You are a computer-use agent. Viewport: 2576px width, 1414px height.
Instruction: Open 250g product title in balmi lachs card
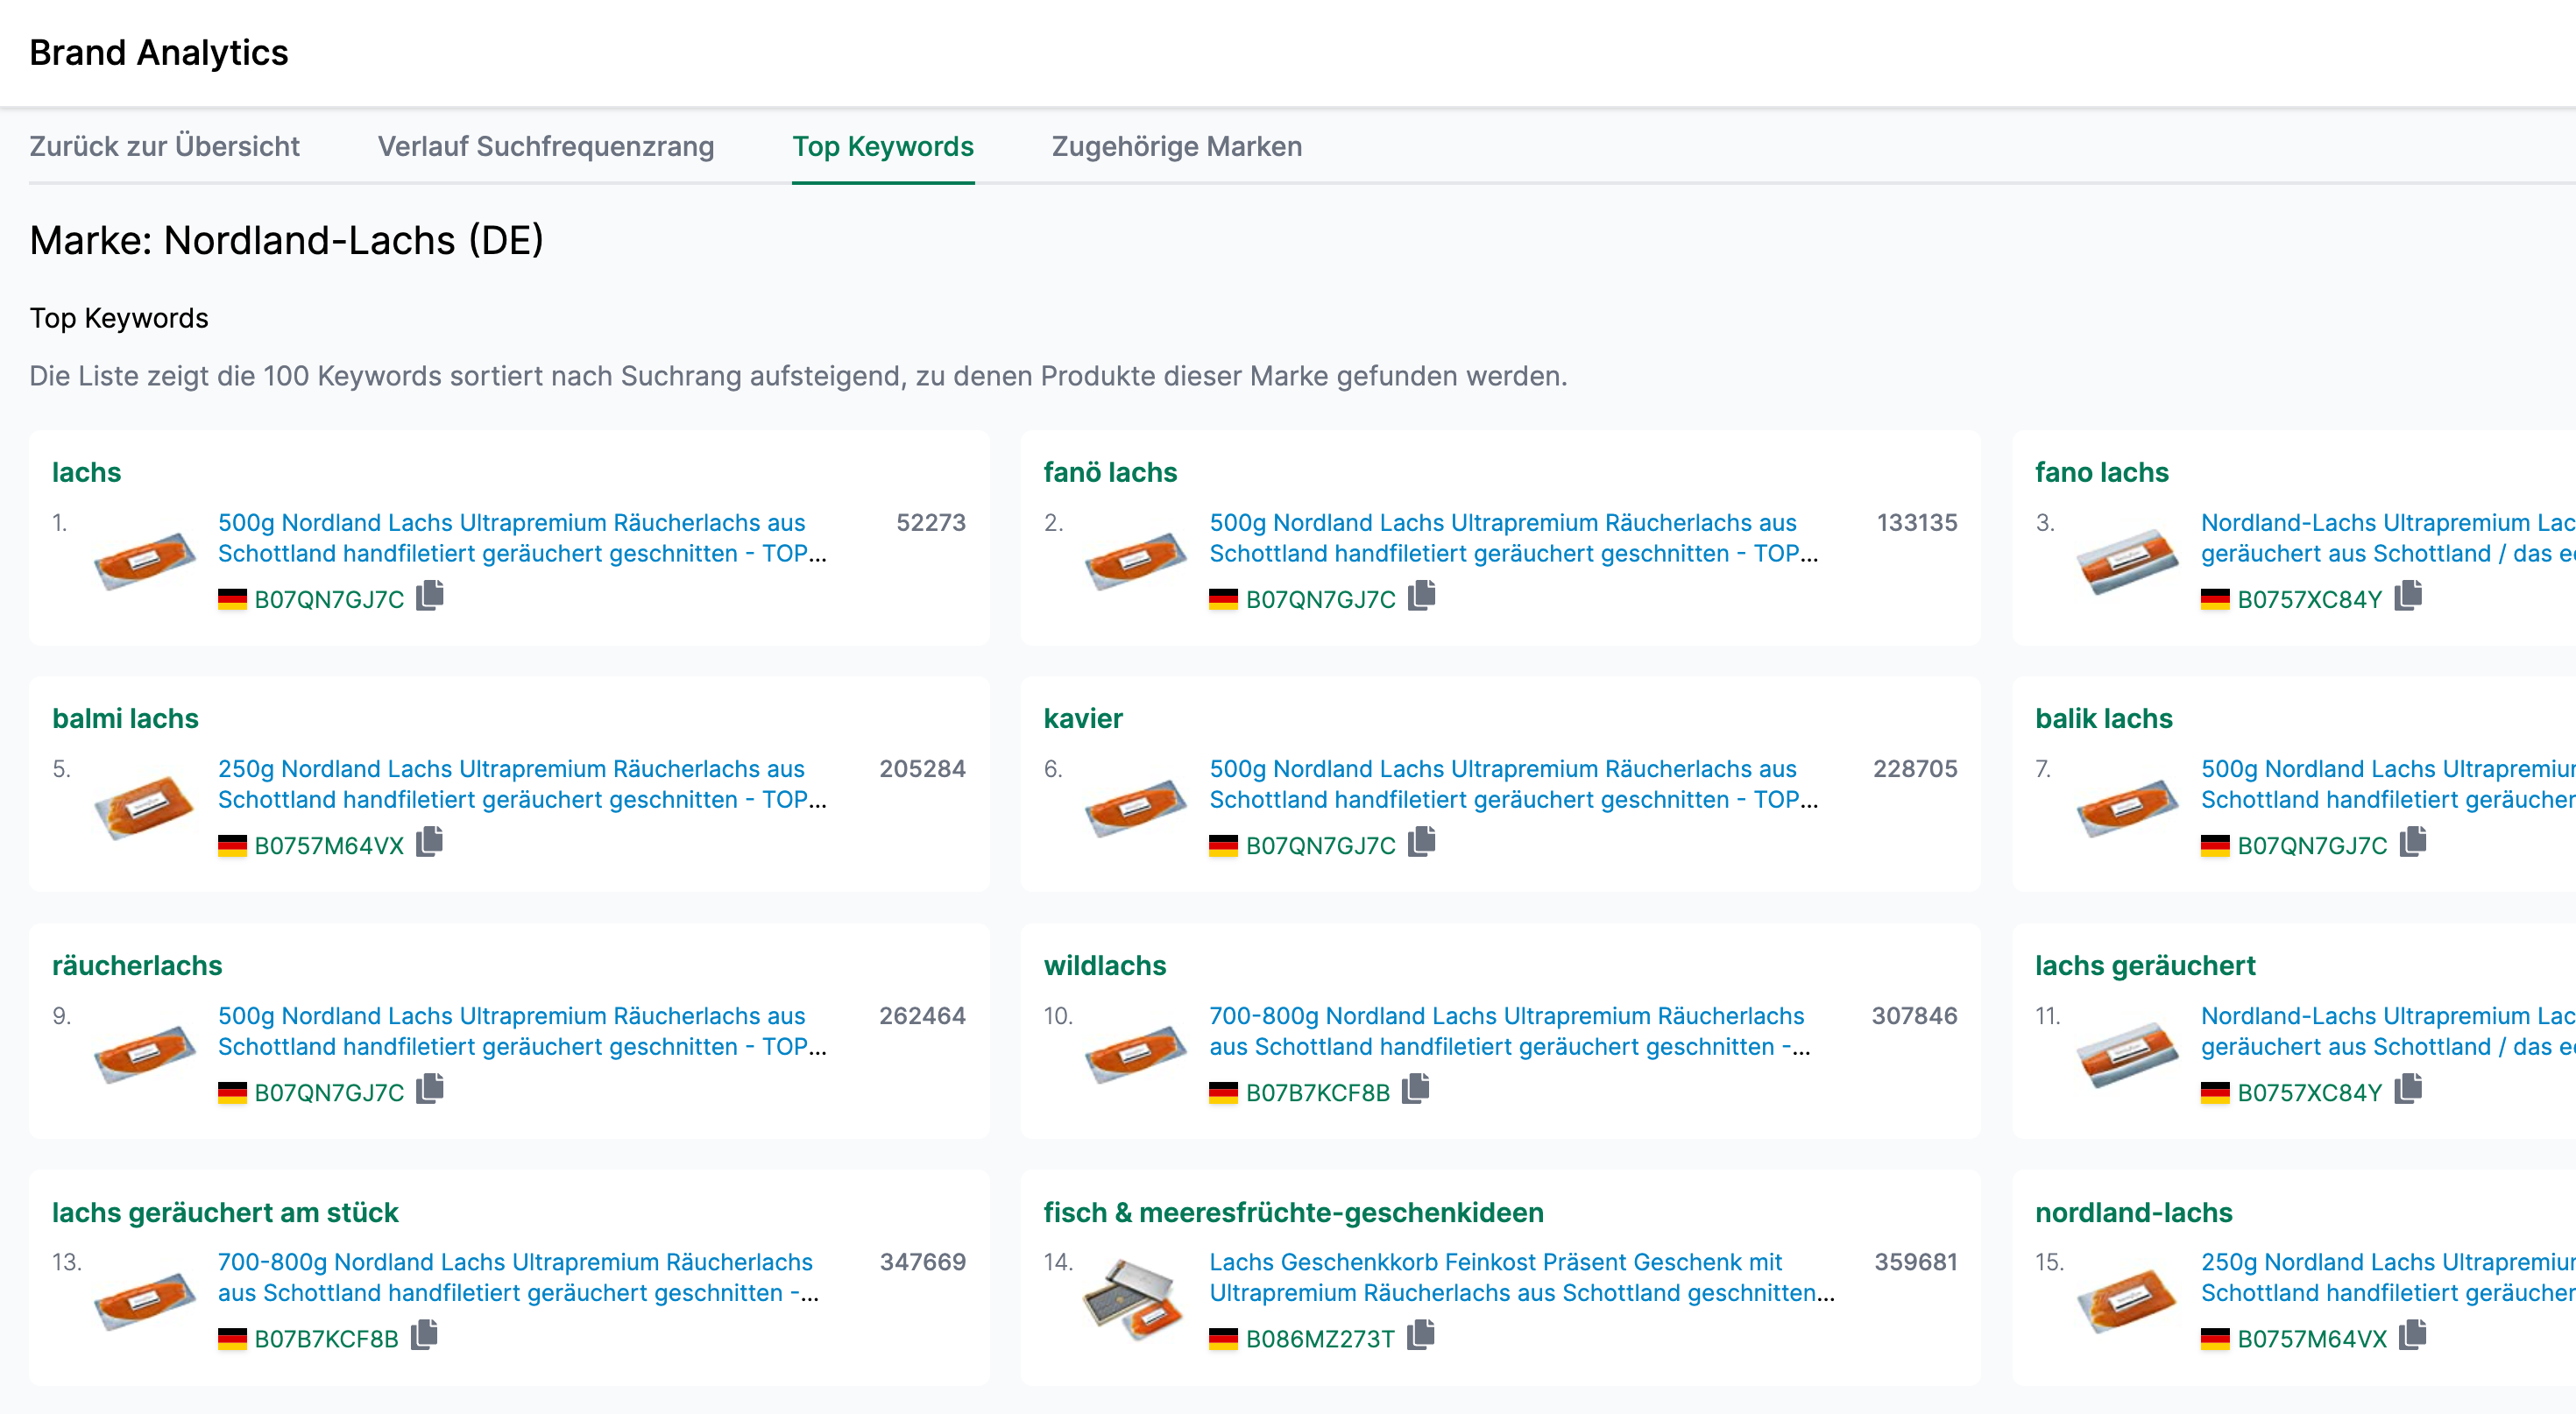522,784
